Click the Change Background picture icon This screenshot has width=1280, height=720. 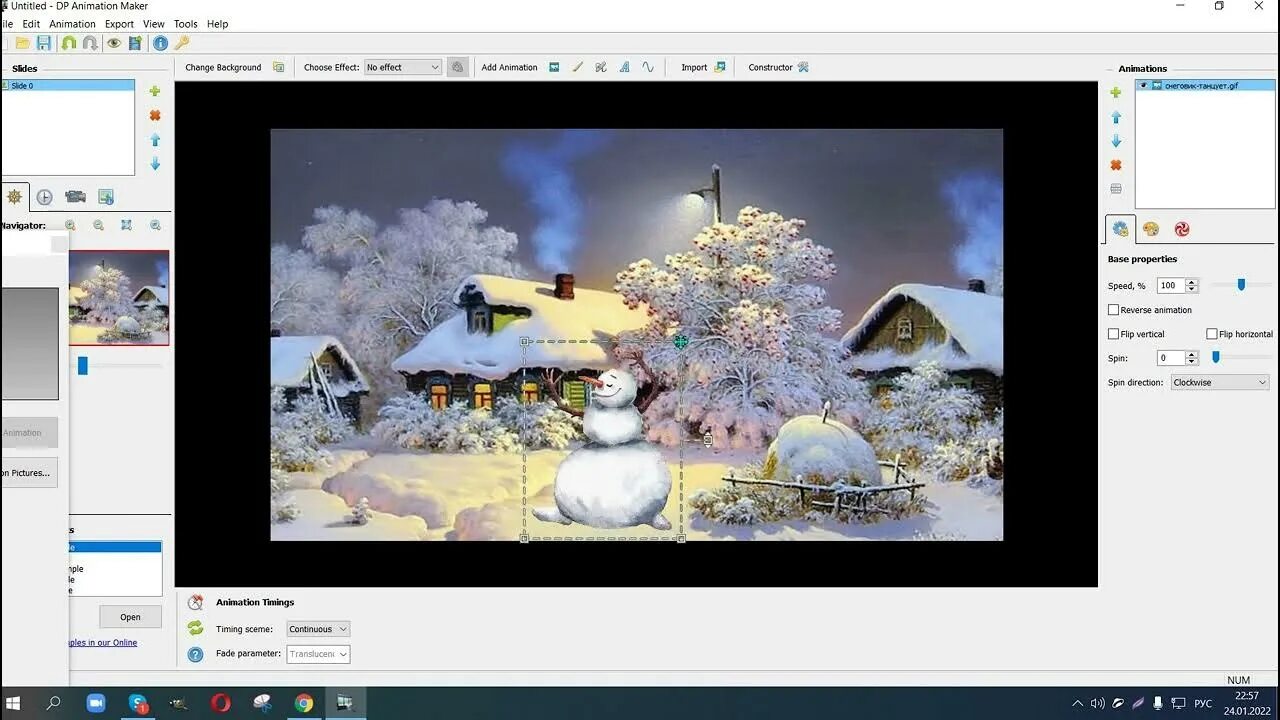[279, 67]
